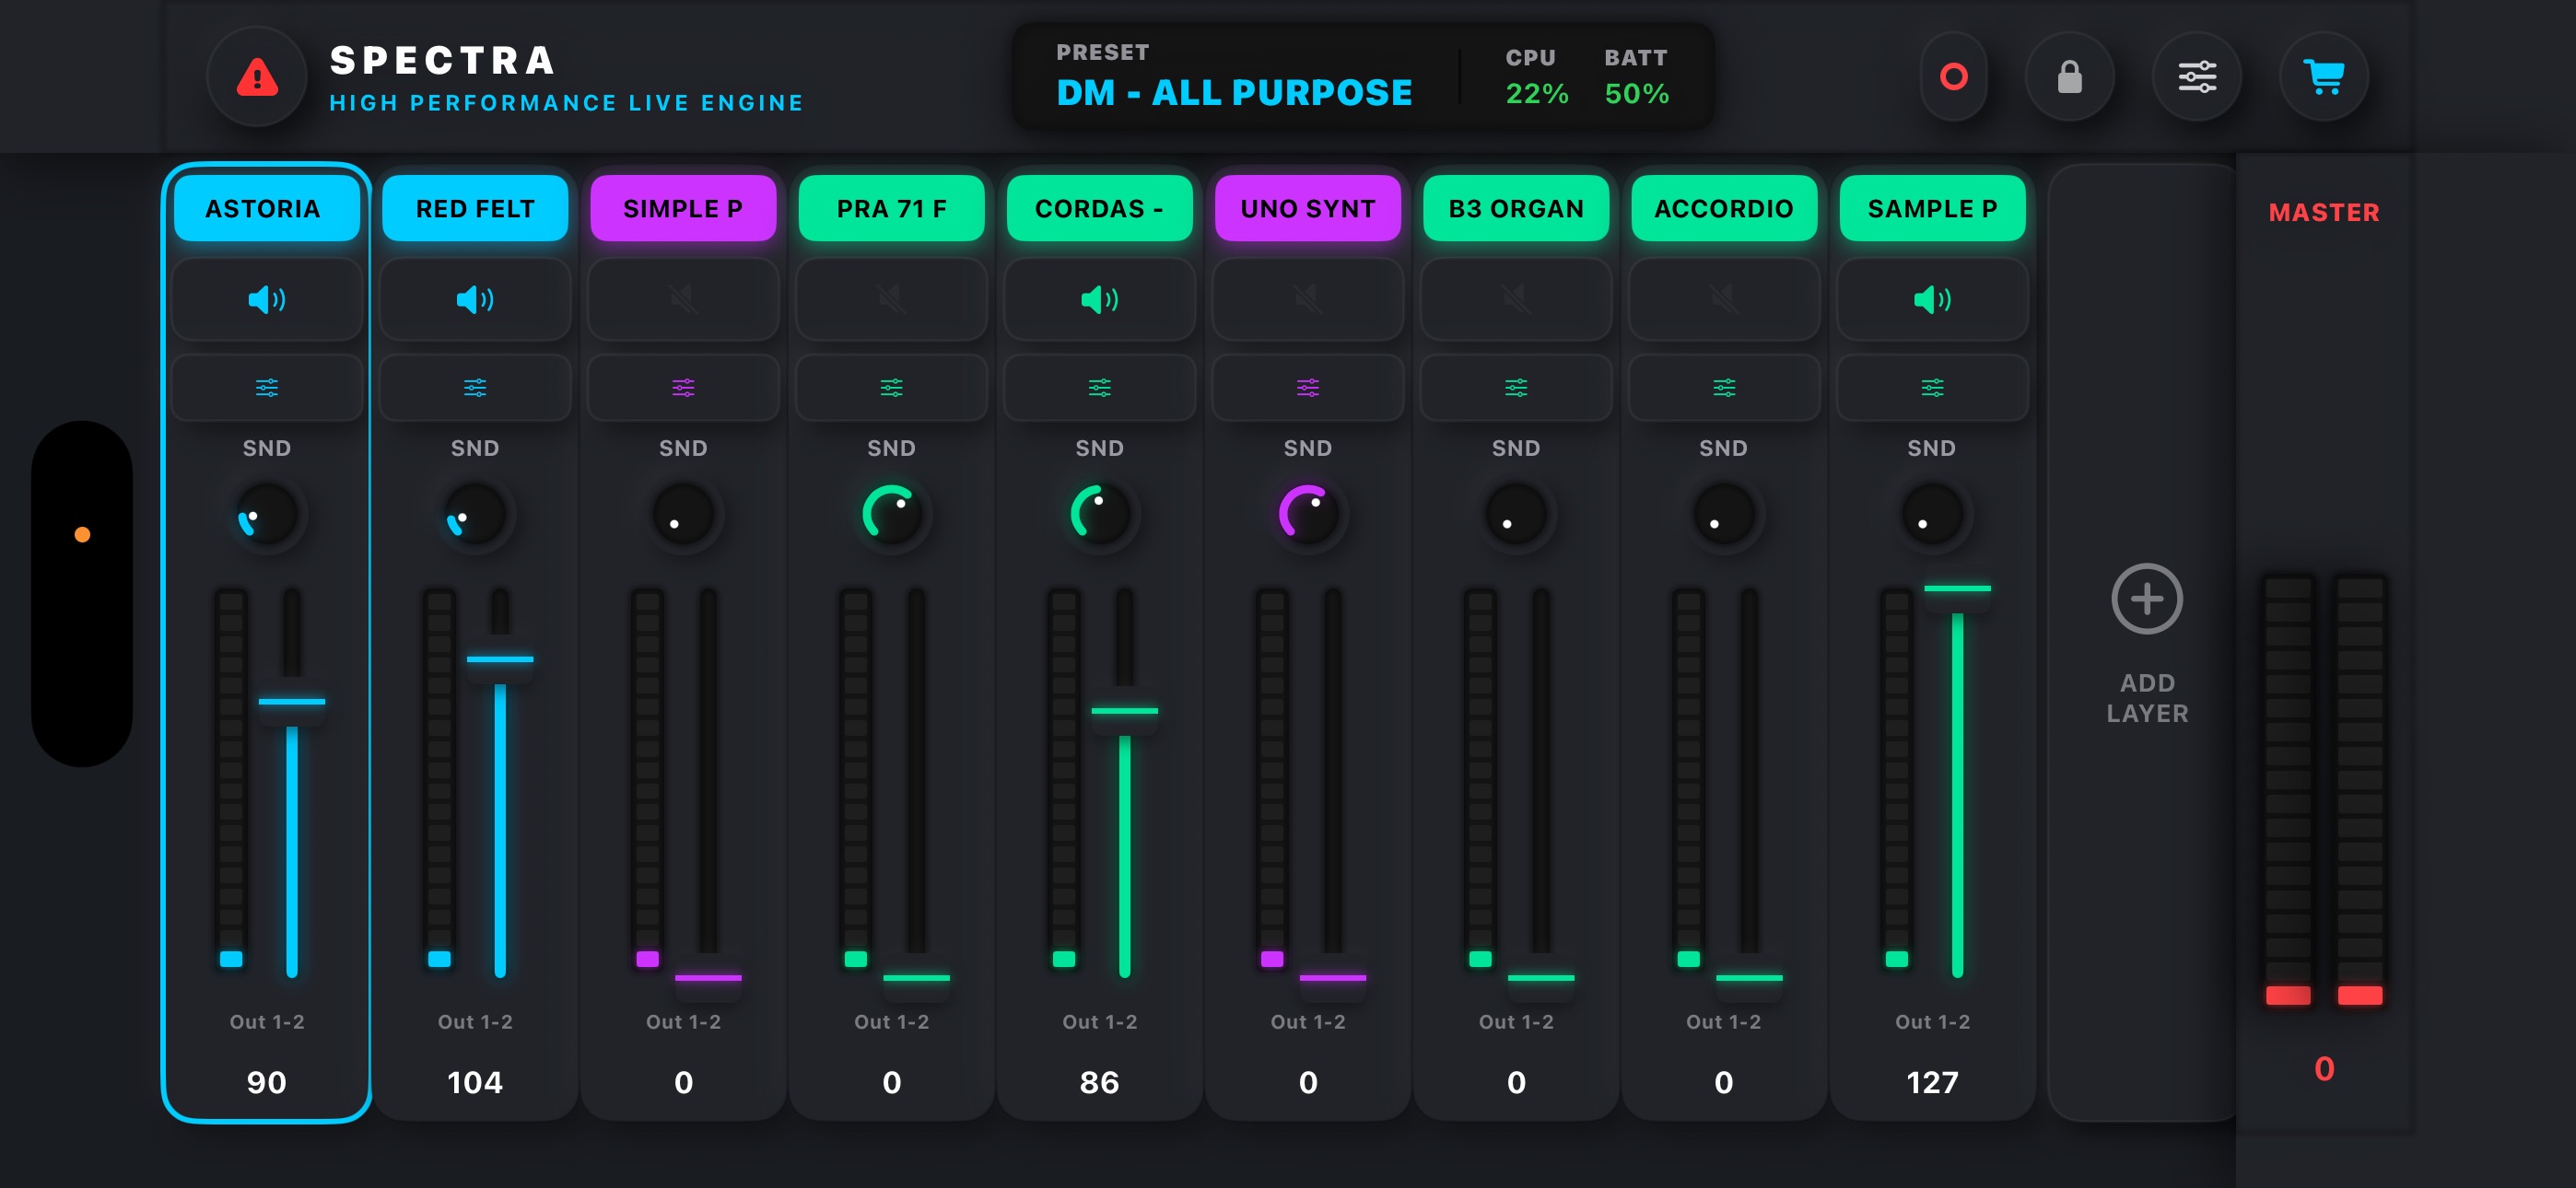Open global mixer settings sliders icon
Image resolution: width=2576 pixels, height=1188 pixels.
click(2197, 77)
